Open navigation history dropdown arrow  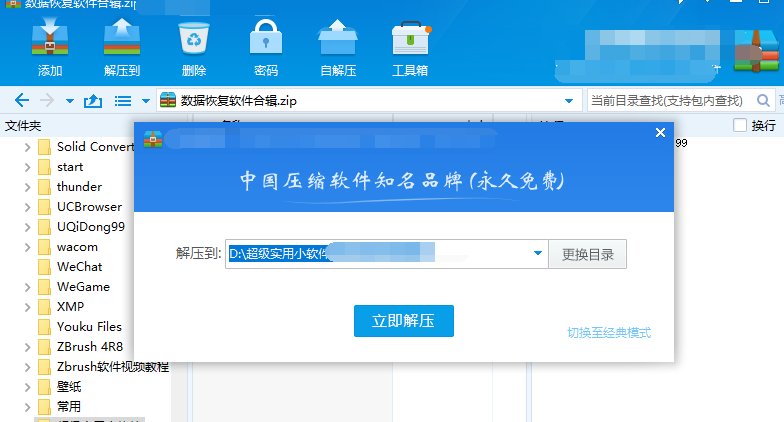(x=70, y=101)
